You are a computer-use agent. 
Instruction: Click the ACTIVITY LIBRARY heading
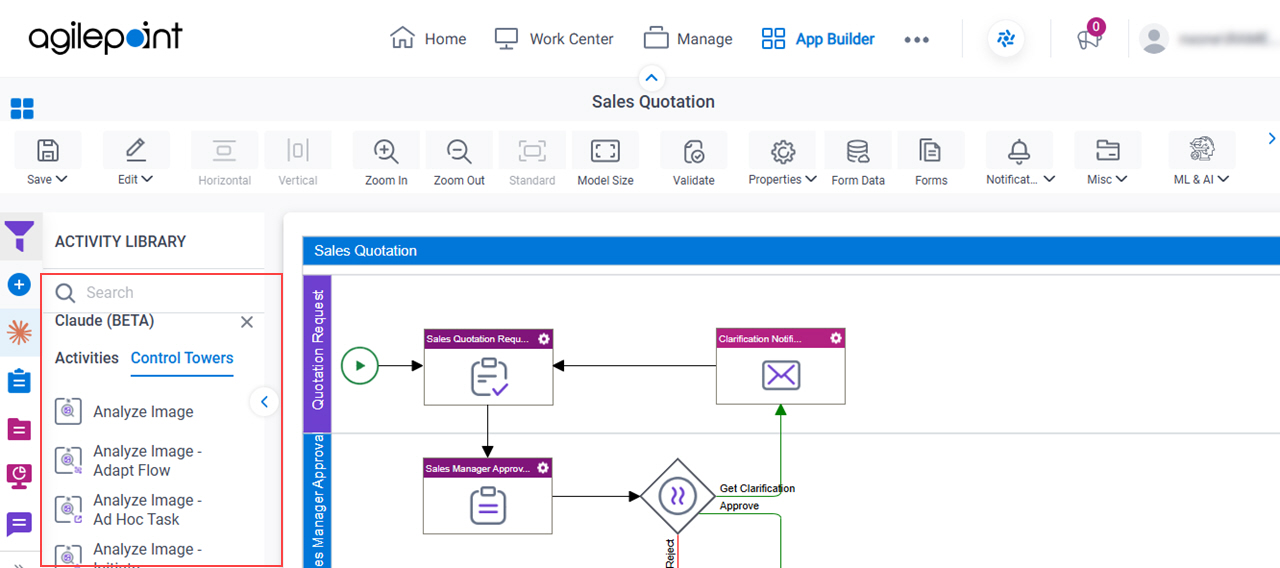(x=120, y=242)
